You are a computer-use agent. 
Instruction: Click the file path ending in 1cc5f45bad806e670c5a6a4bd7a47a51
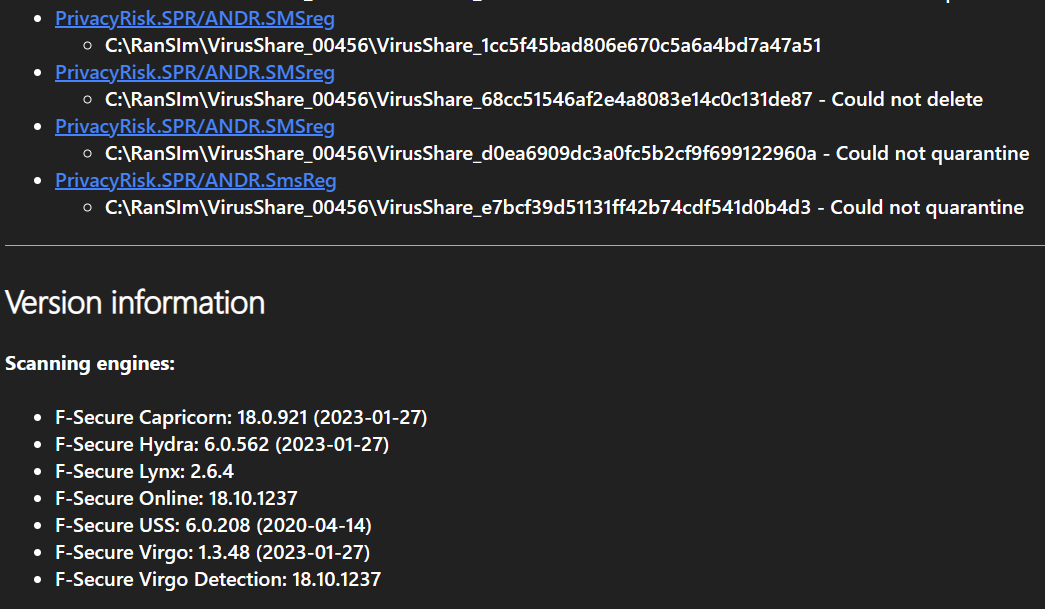point(463,46)
